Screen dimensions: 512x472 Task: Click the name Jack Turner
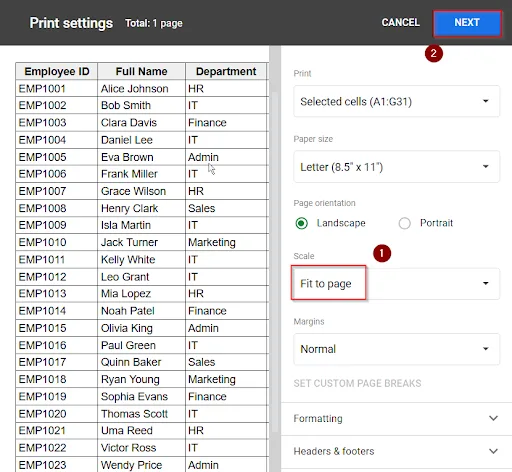(x=129, y=242)
